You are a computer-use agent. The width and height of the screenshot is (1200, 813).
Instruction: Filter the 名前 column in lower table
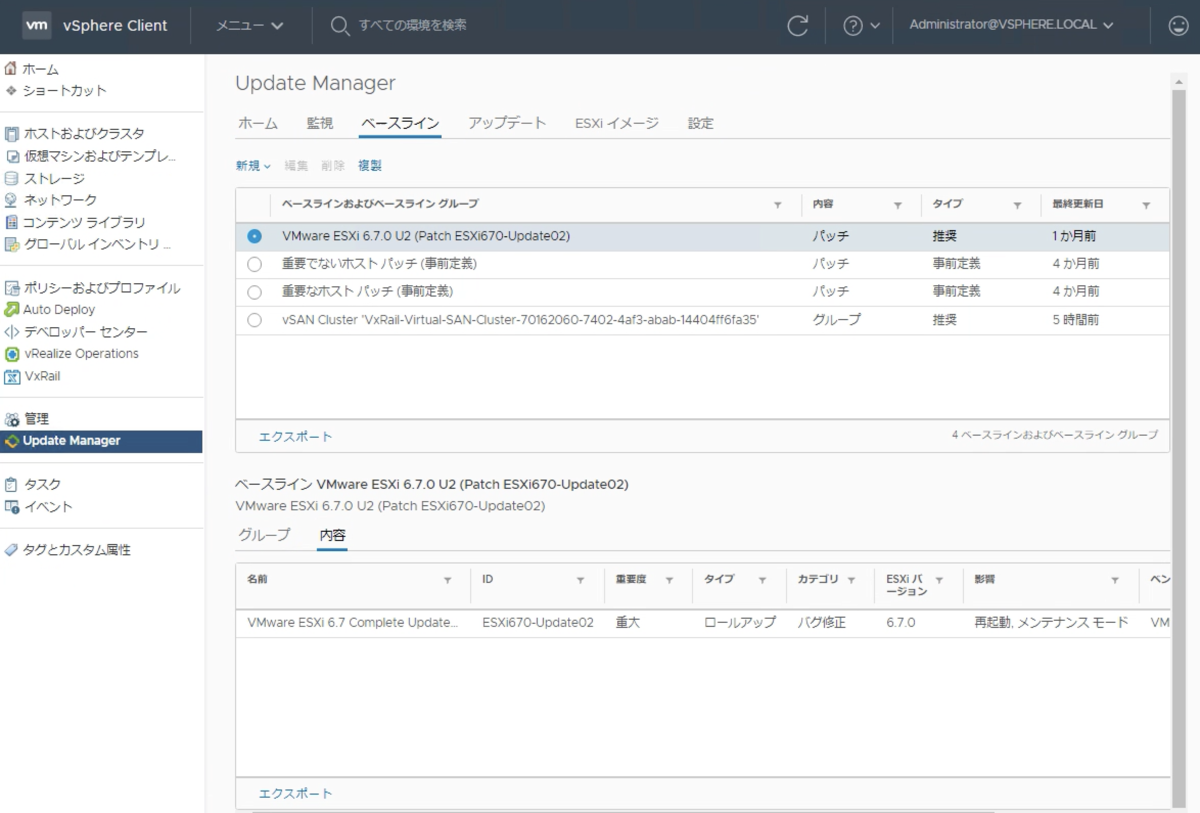click(448, 580)
